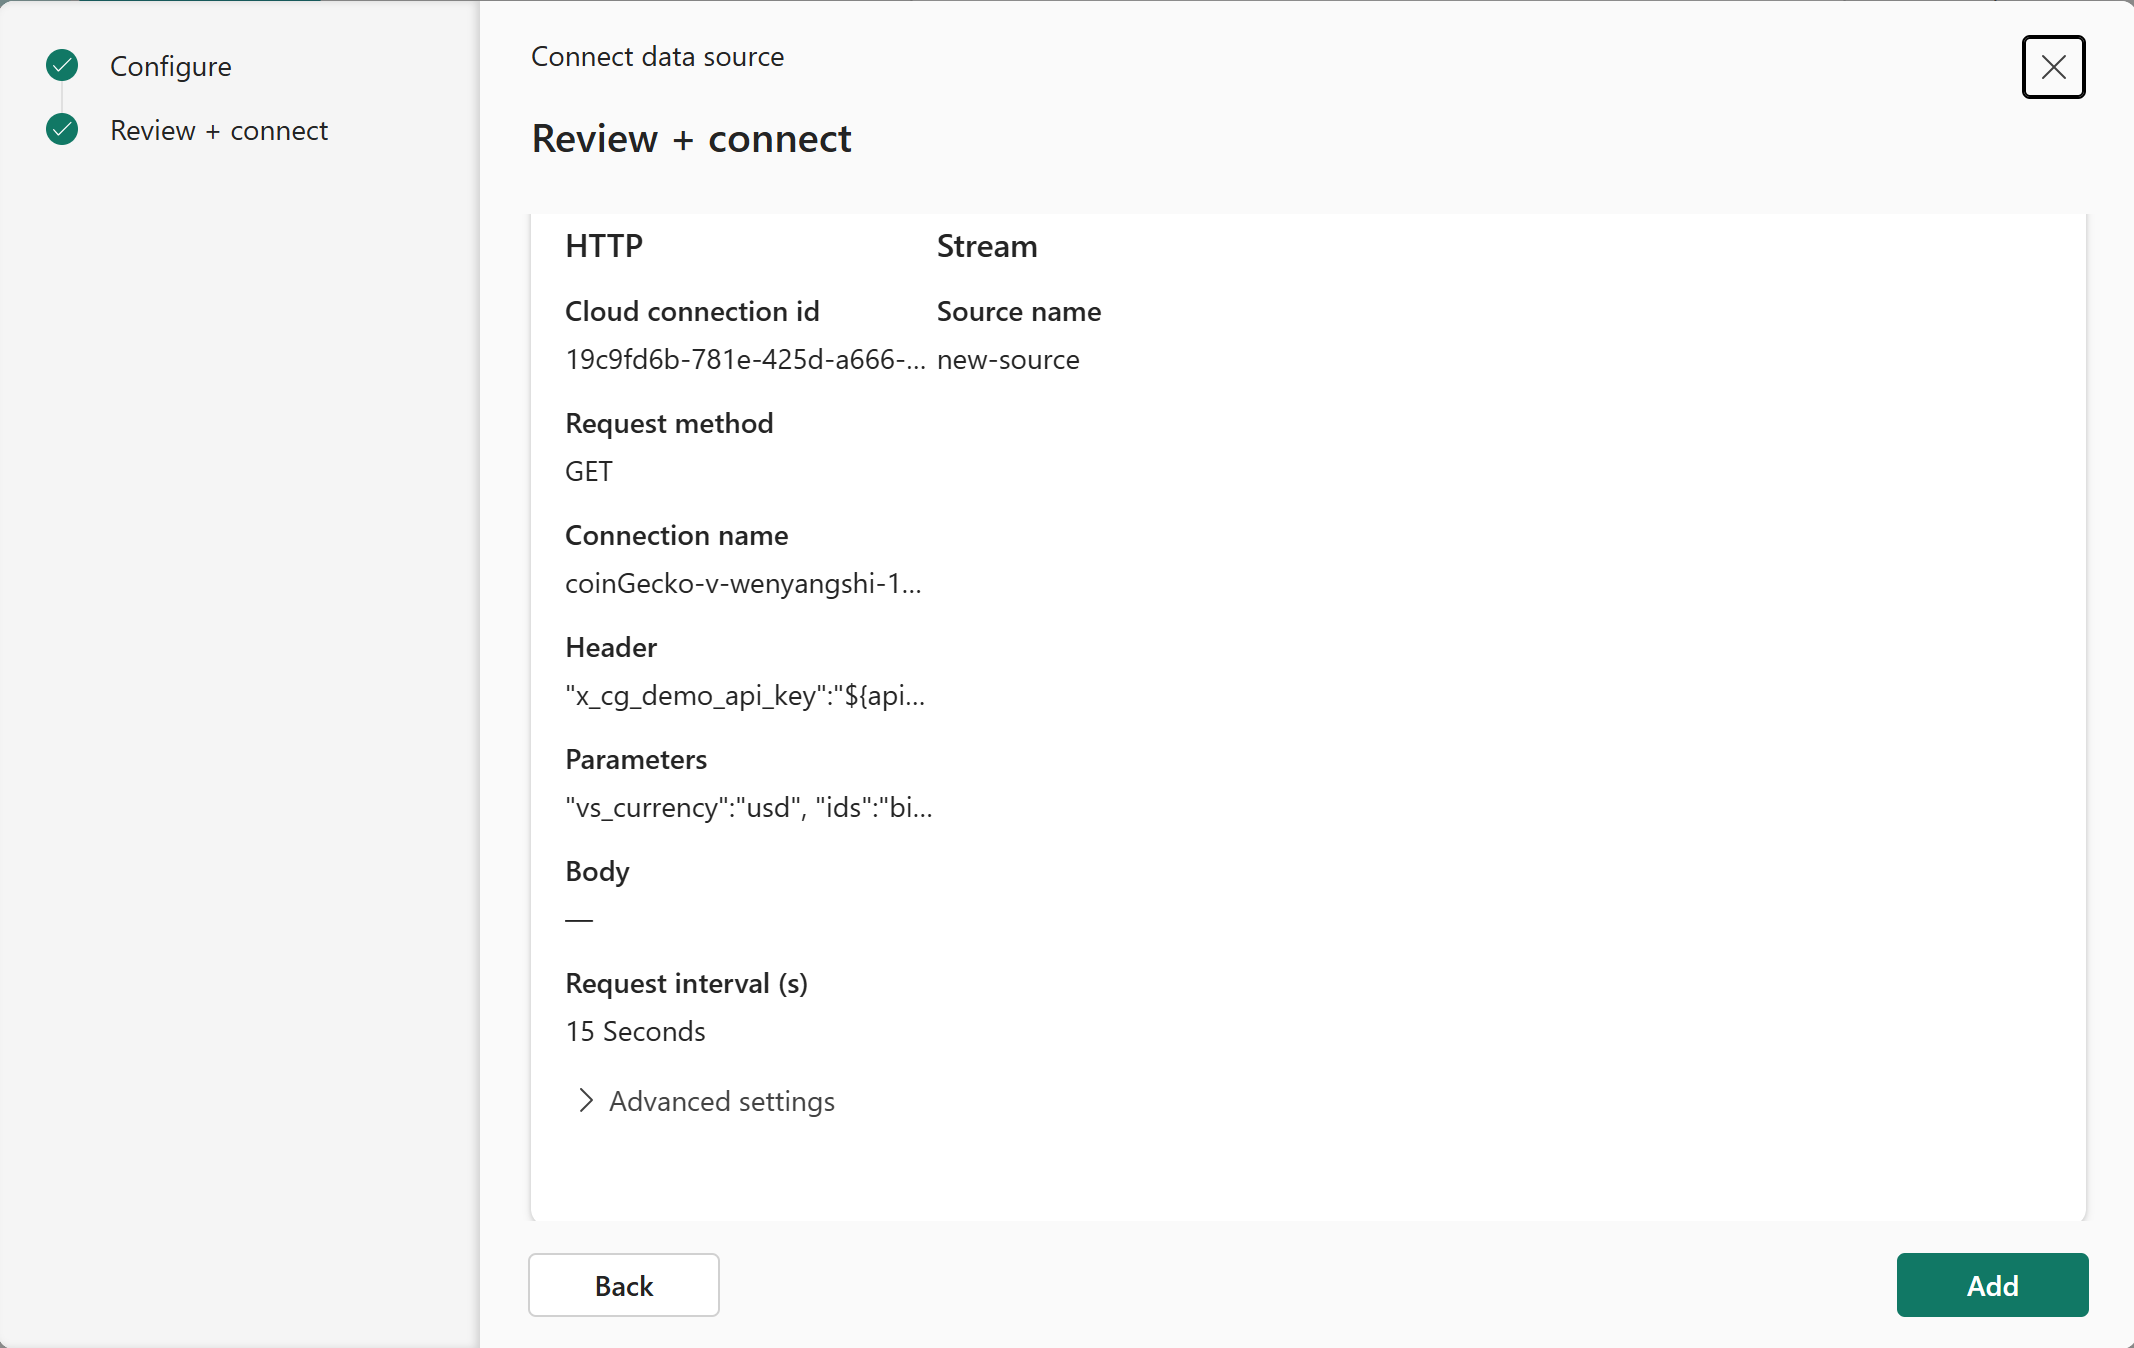Click the Add button
Viewport: 2134px width, 1348px height.
point(1991,1285)
